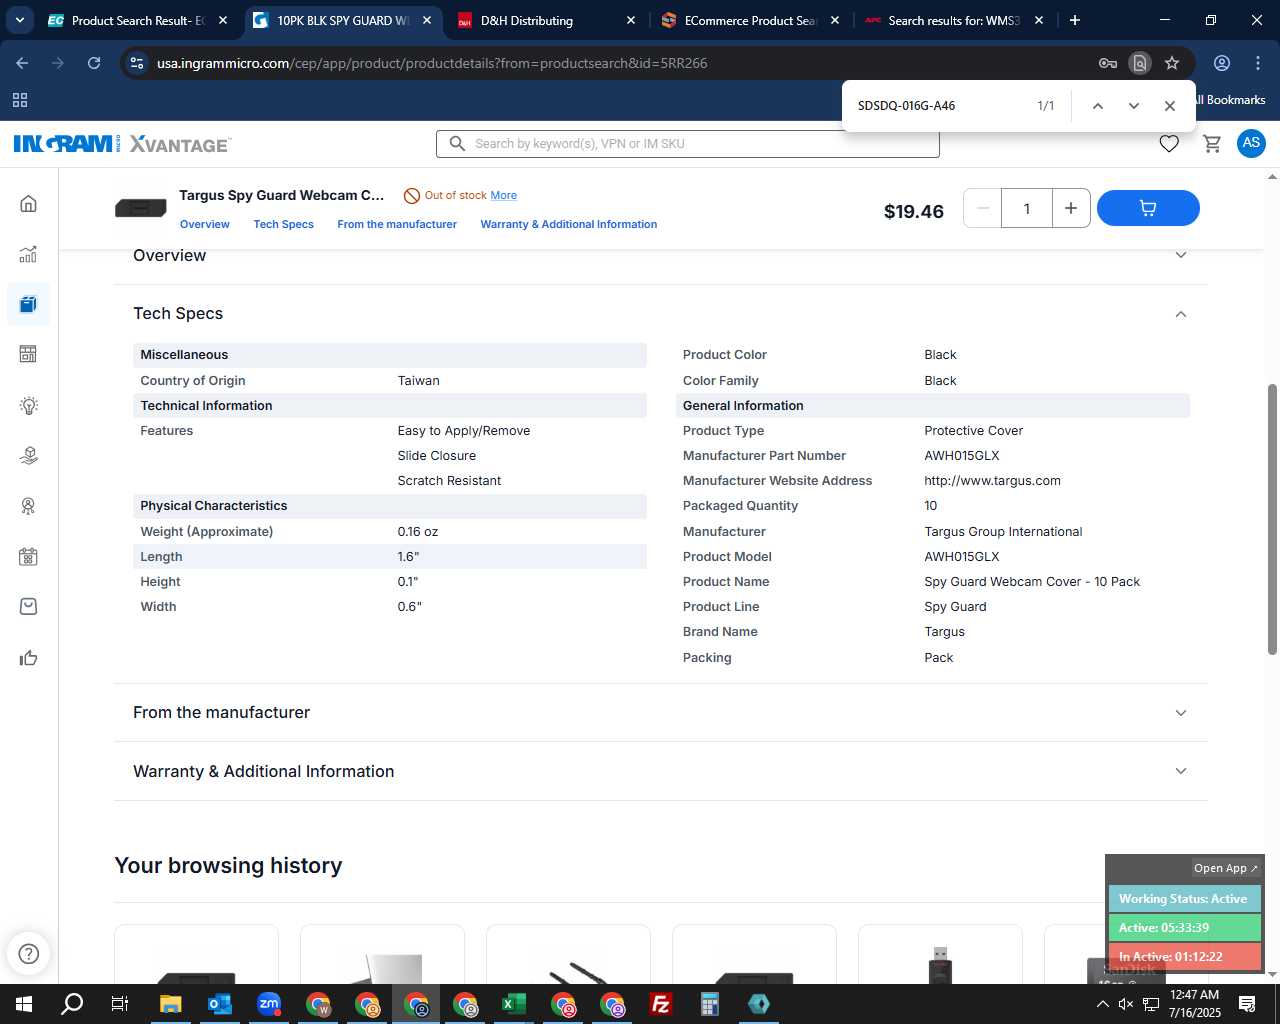Open the analytics chart icon in sidebar
The height and width of the screenshot is (1024, 1280).
(x=28, y=254)
